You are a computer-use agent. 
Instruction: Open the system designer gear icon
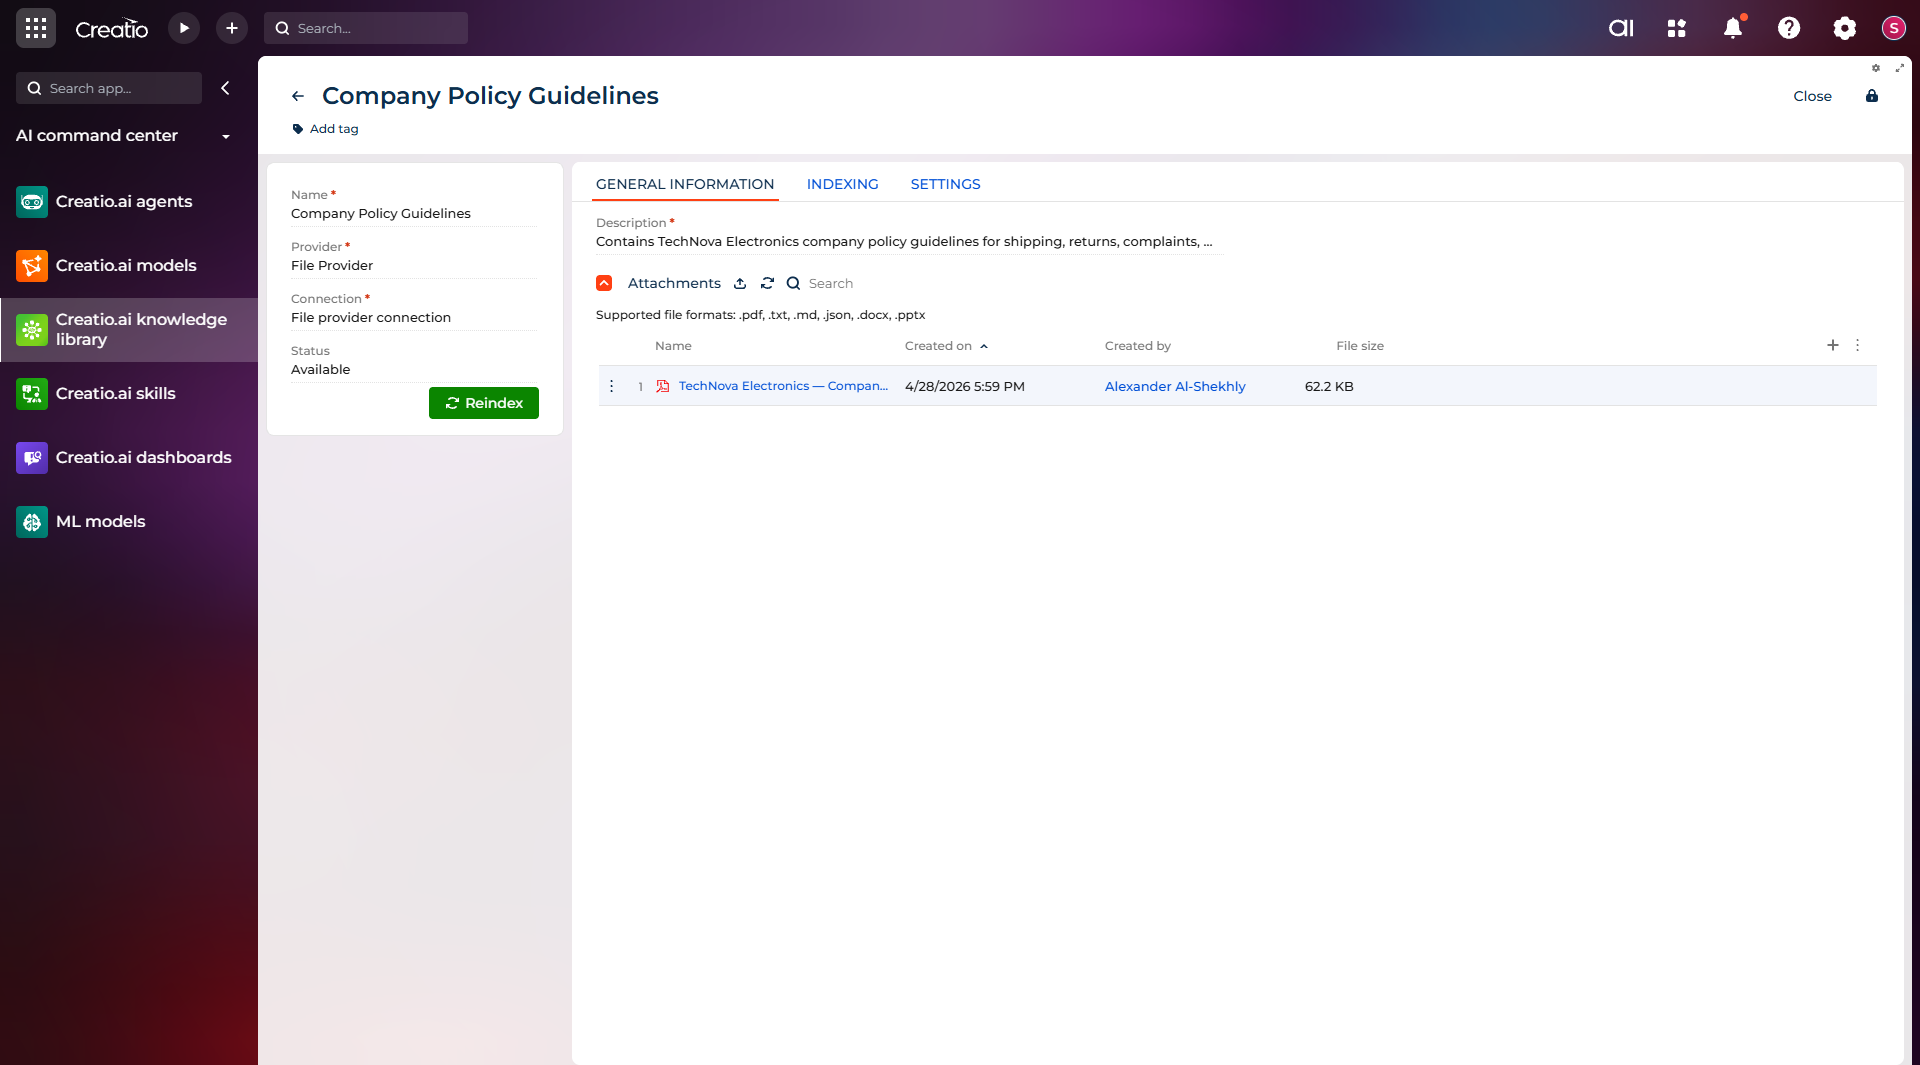tap(1845, 28)
